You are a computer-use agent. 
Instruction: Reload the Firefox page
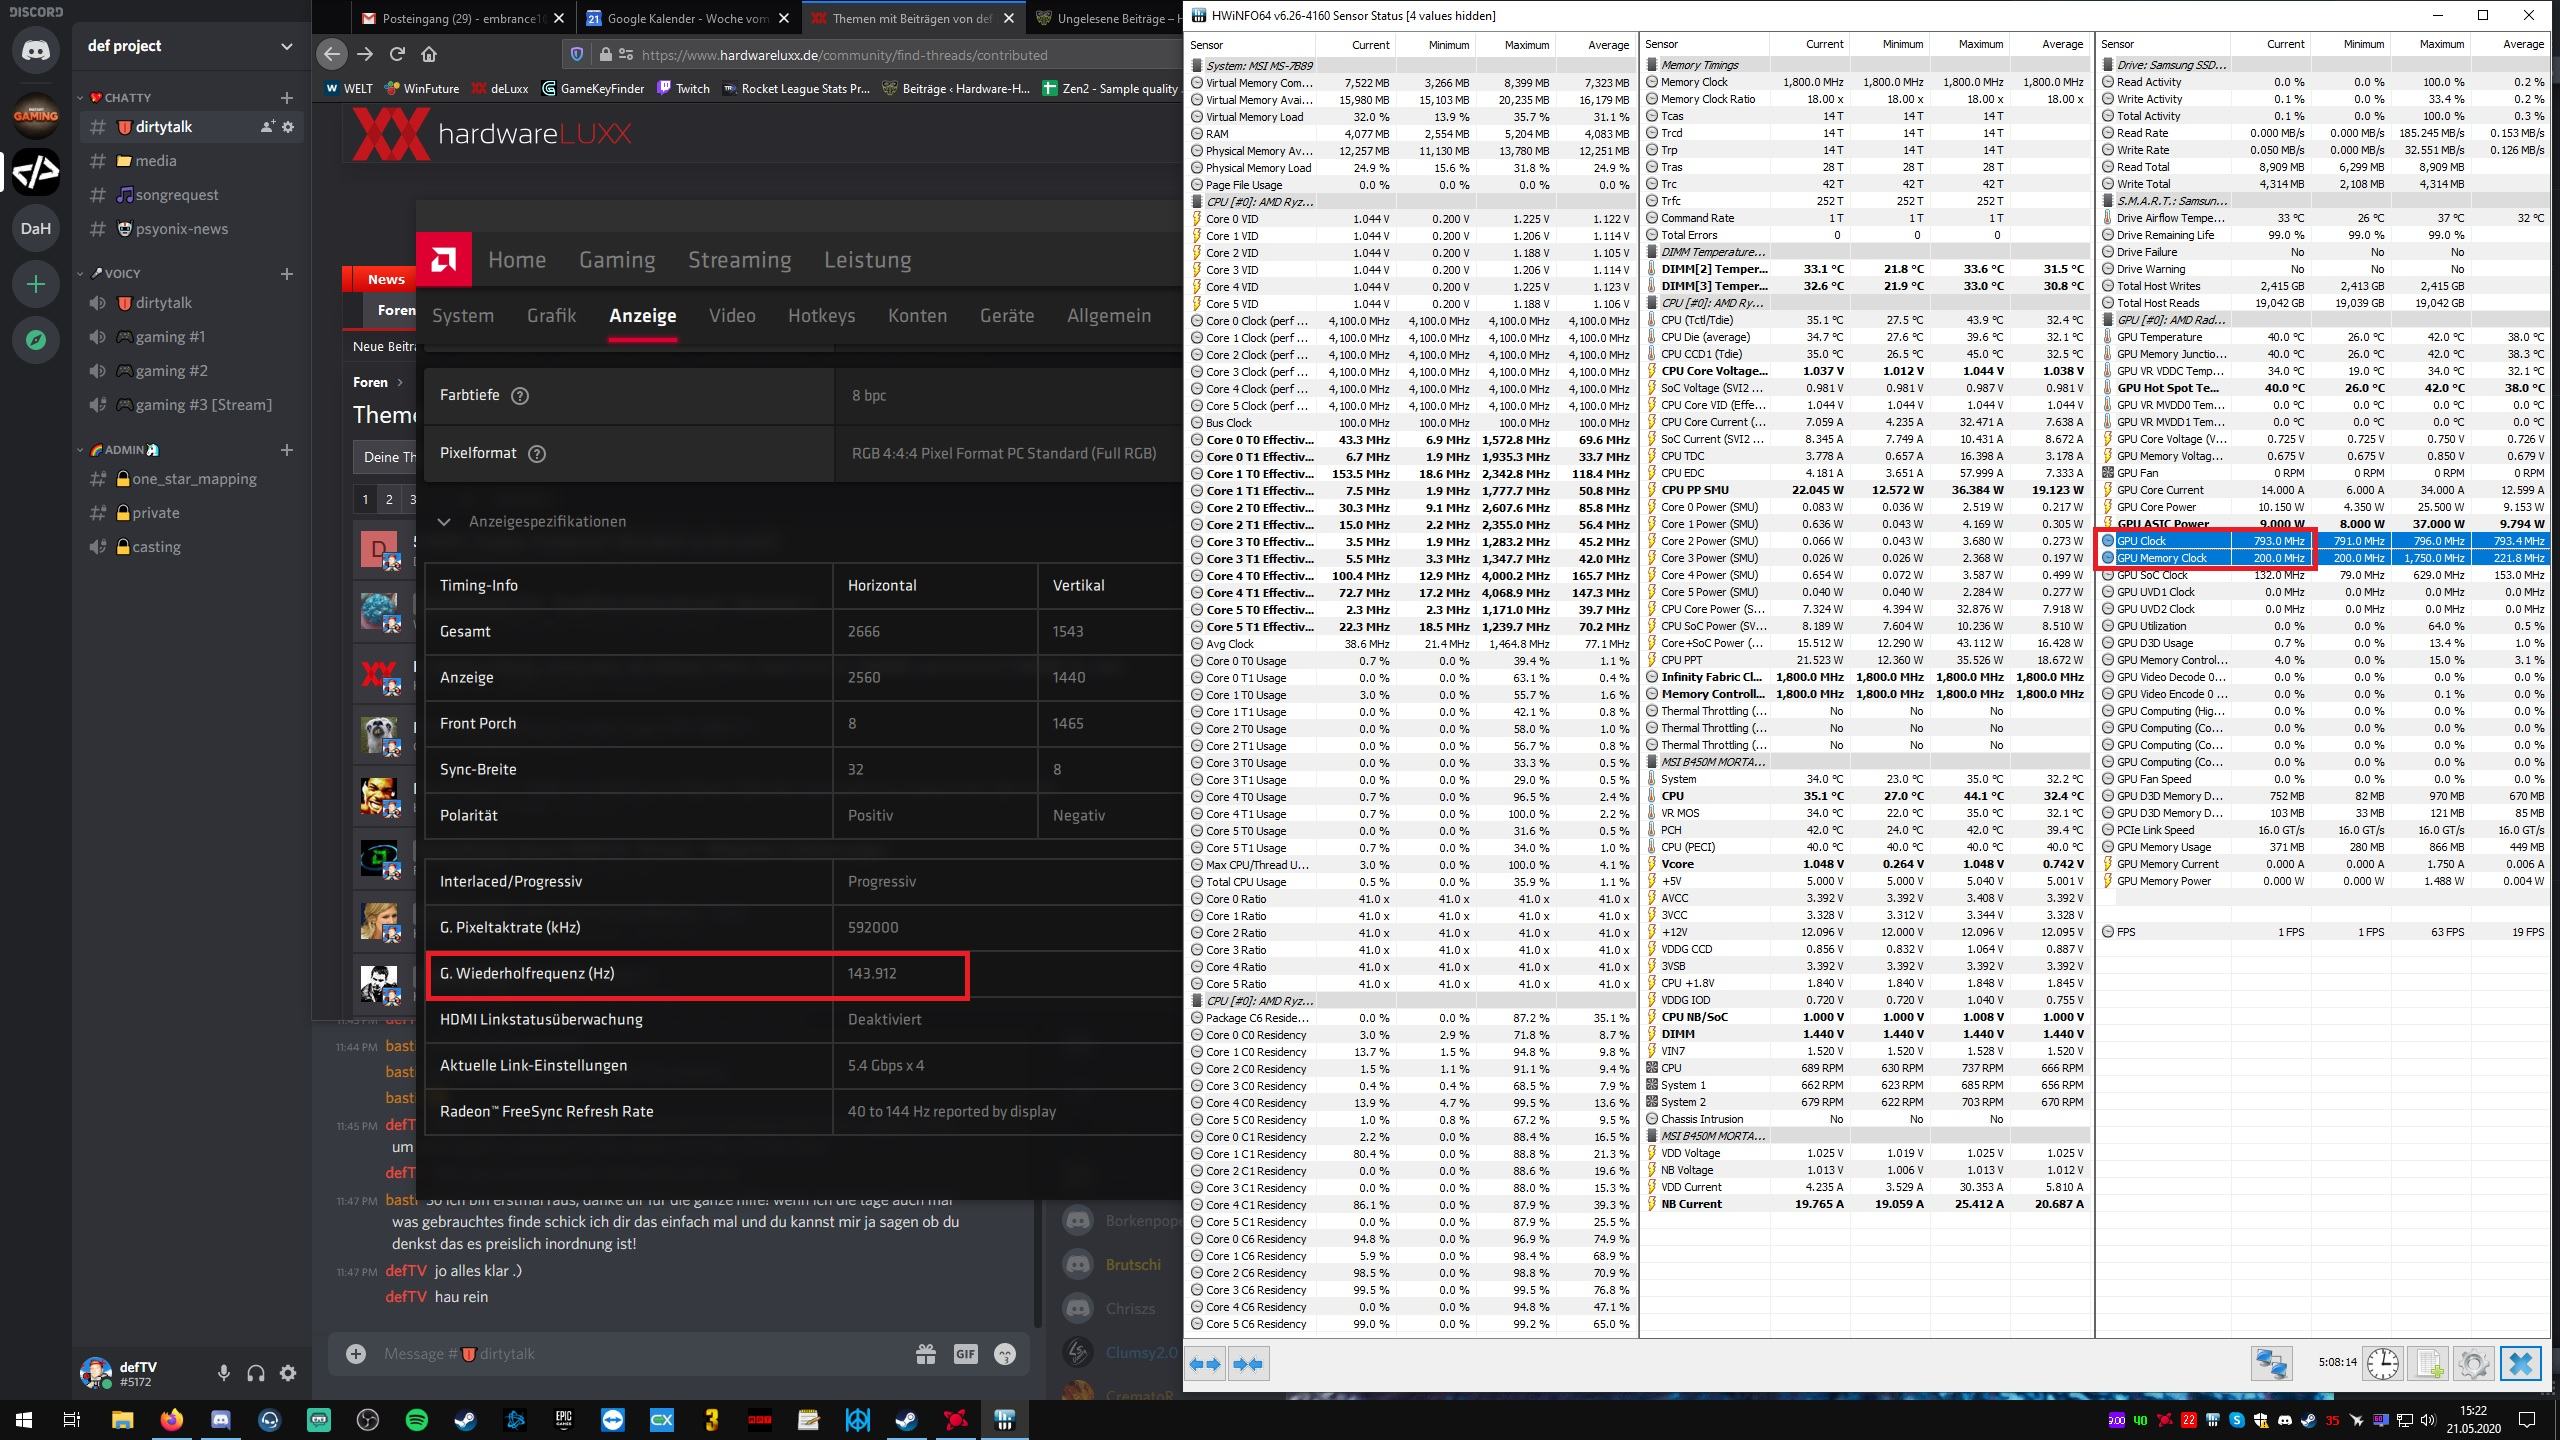coord(397,54)
